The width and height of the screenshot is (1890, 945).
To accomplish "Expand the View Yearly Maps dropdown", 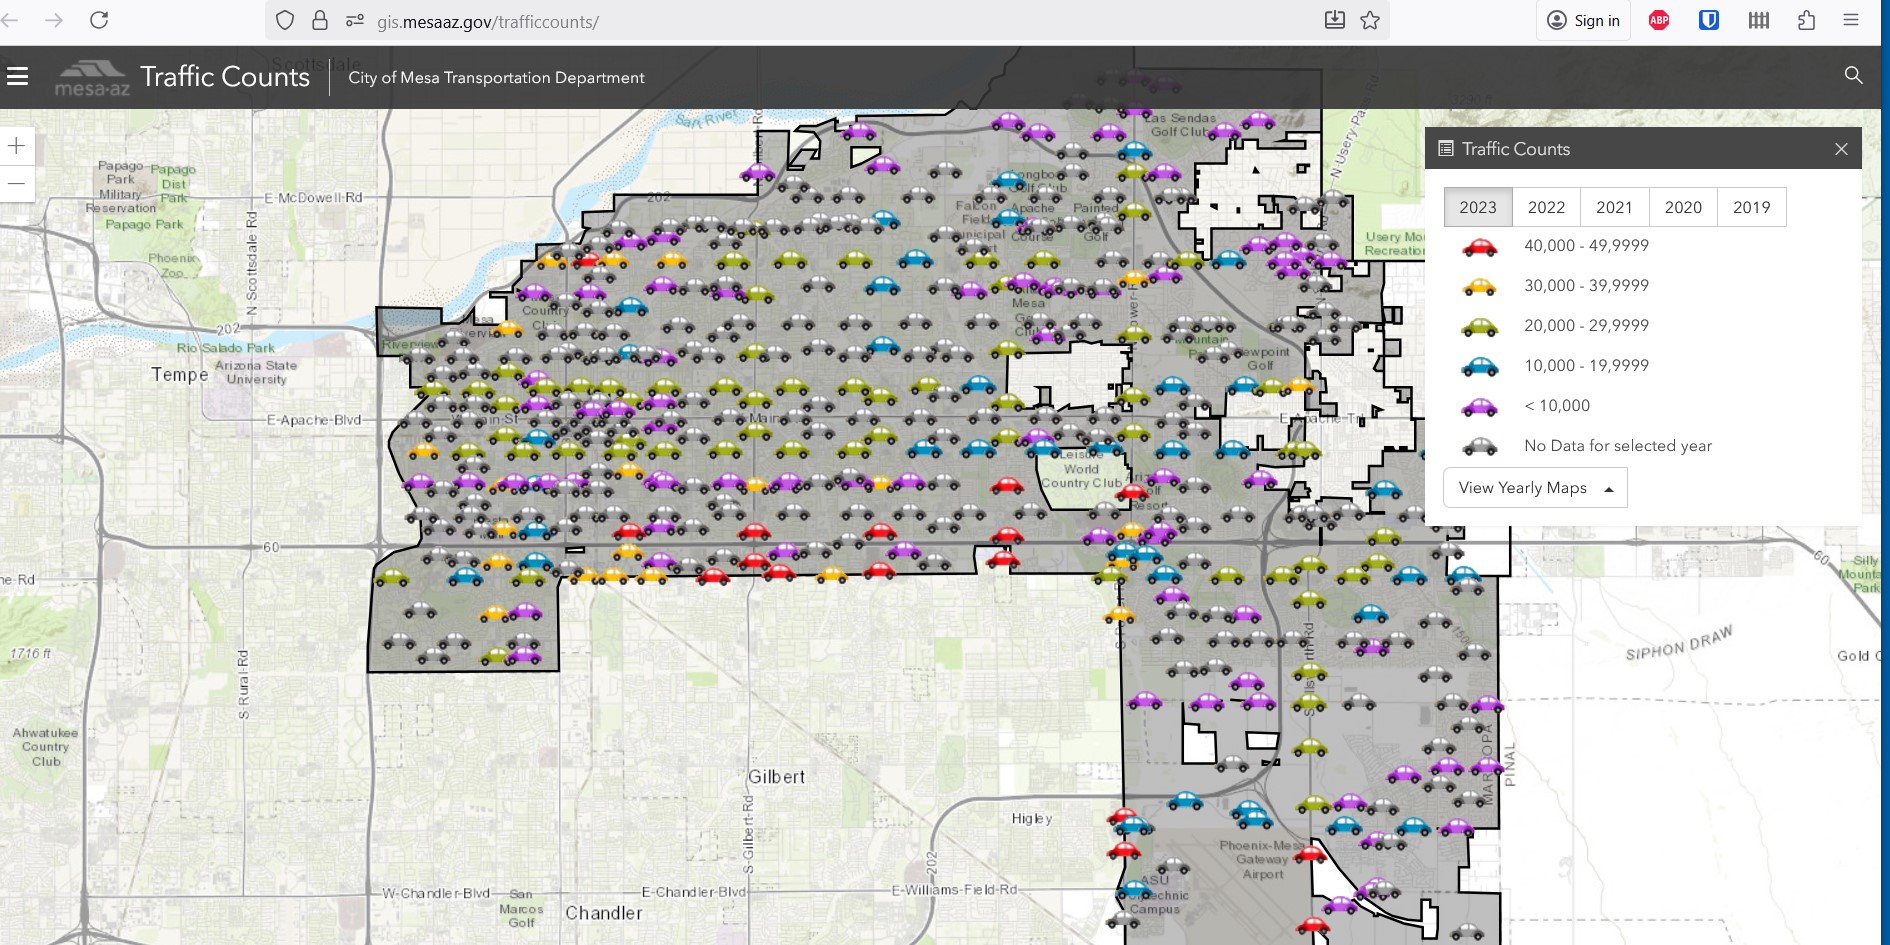I will tap(1535, 488).
